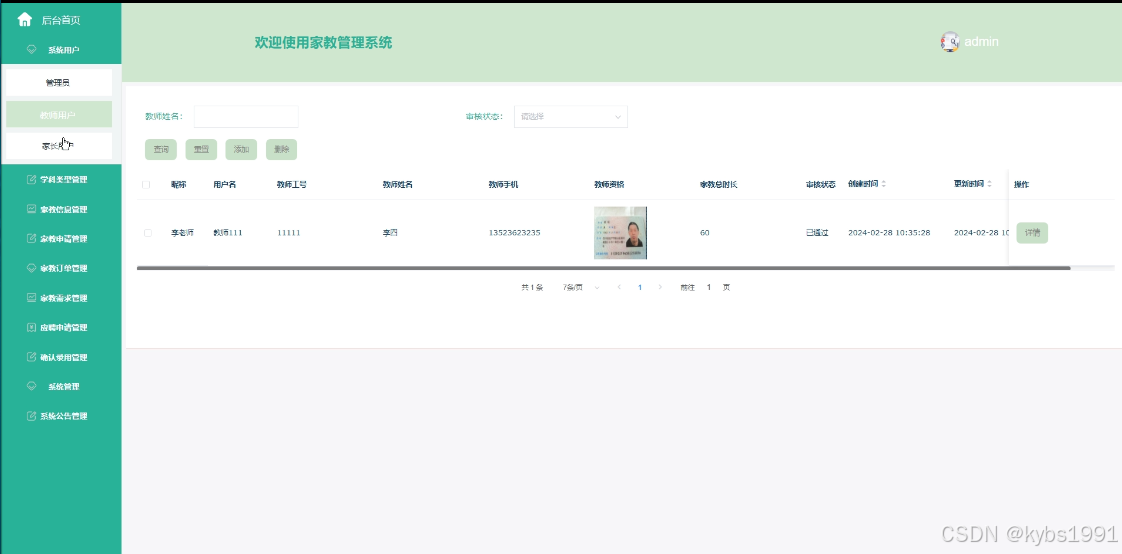Click the 已通过 status cell
Image resolution: width=1122 pixels, height=554 pixels.
point(816,233)
